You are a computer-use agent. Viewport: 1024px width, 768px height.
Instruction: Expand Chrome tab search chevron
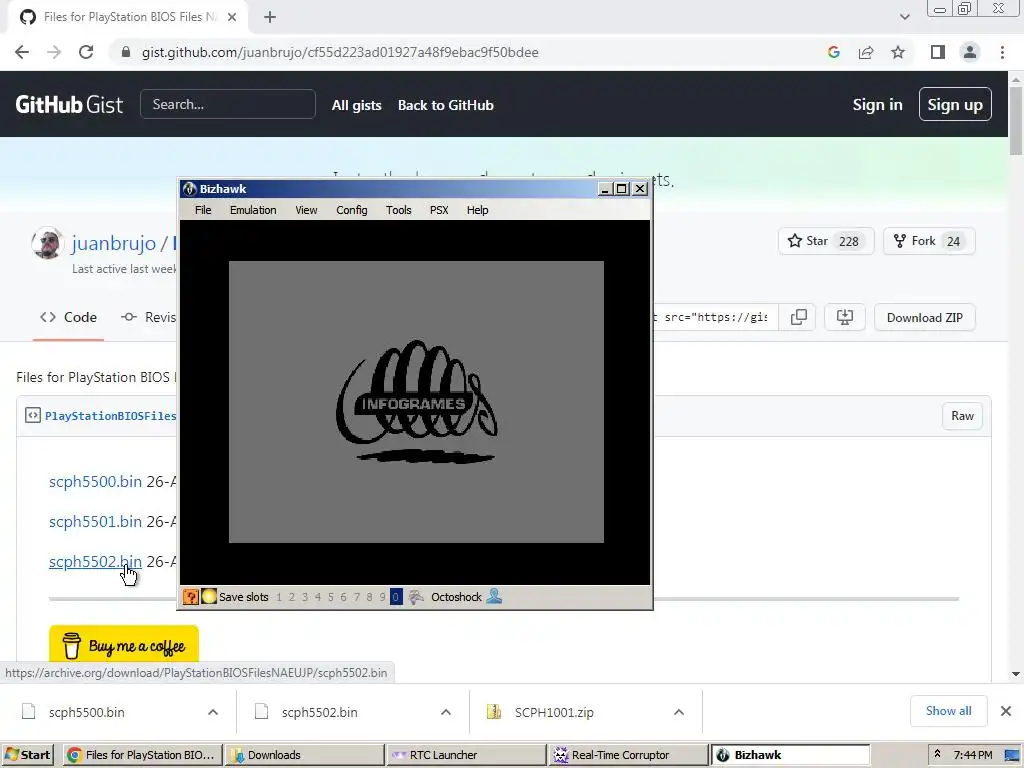click(904, 17)
